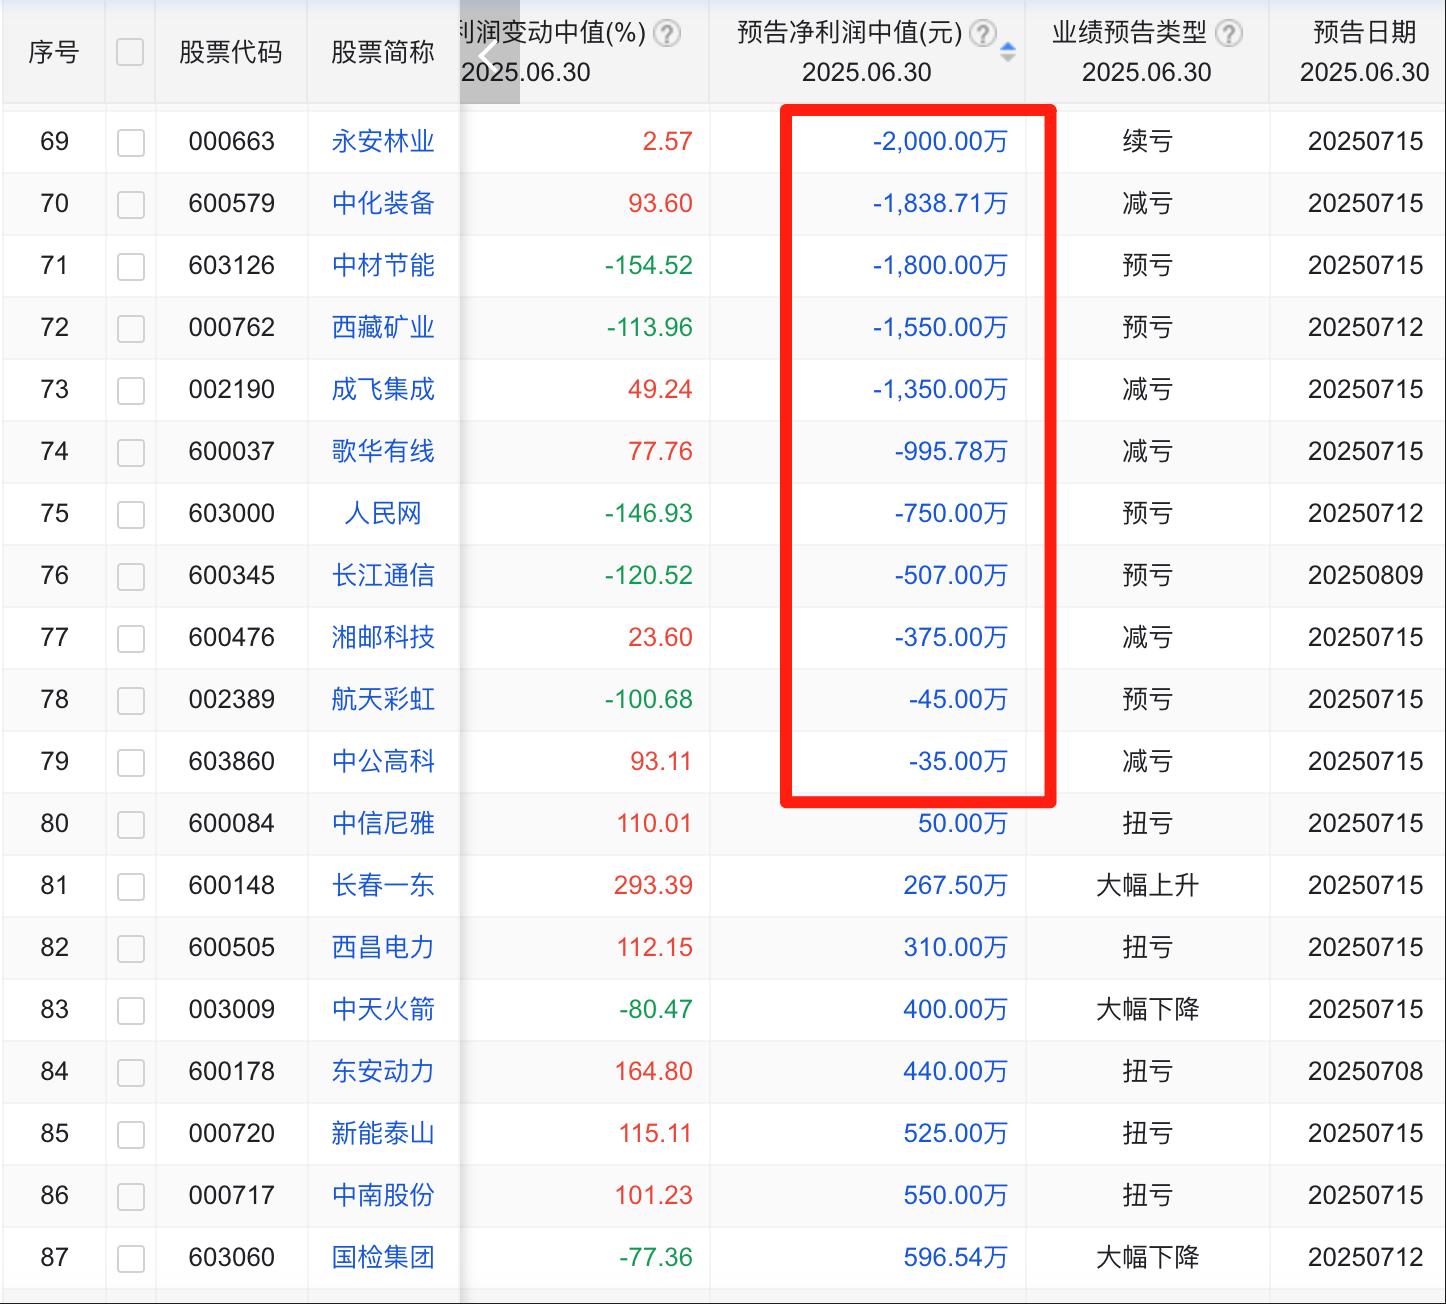Click net profit value -1,838.71万
Image resolution: width=1446 pixels, height=1304 pixels.
(x=940, y=203)
